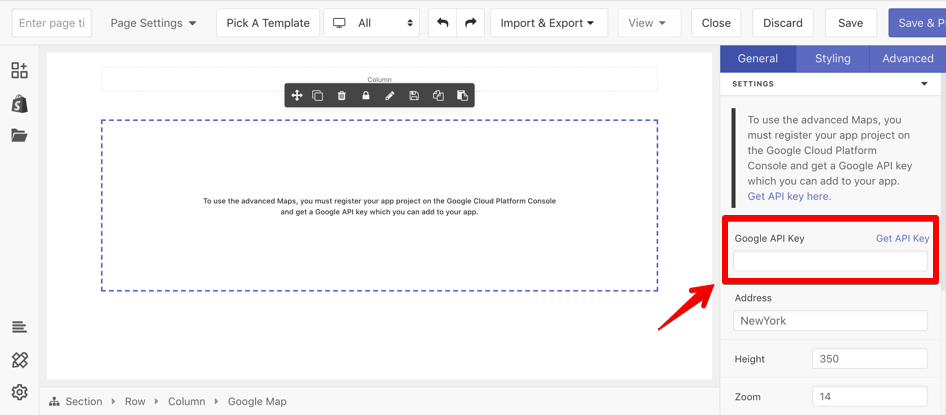Open the outline lines icon in sidebar
Image resolution: width=946 pixels, height=415 pixels.
click(19, 328)
